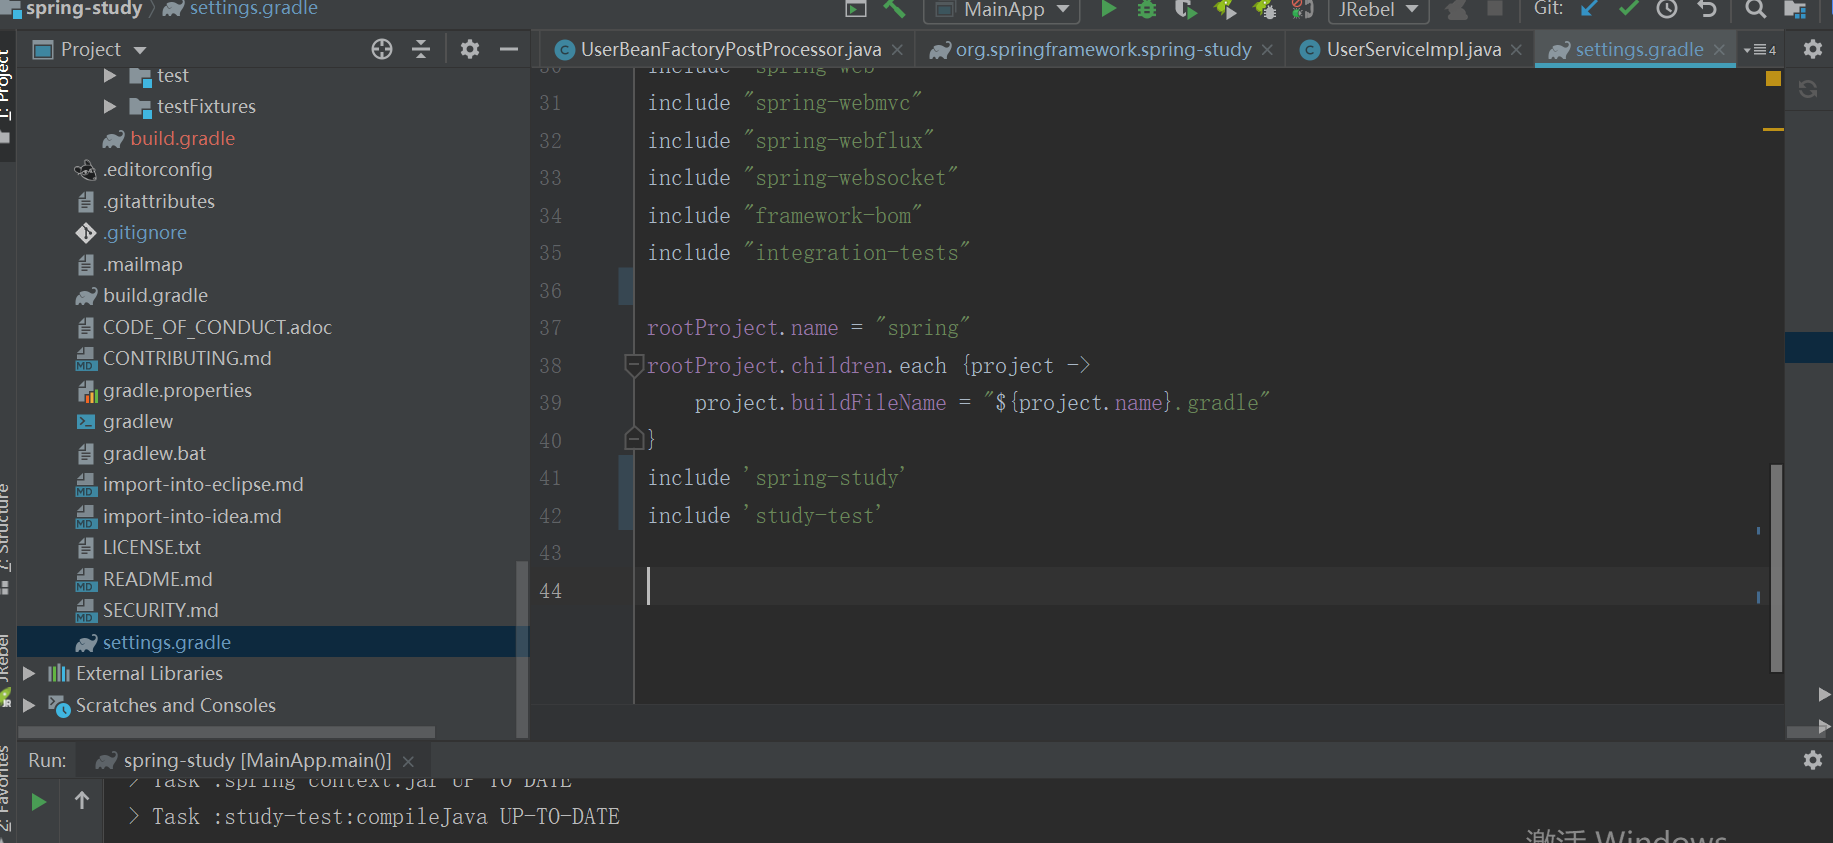Image resolution: width=1833 pixels, height=843 pixels.
Task: Open Search Everywhere magnifier icon
Action: click(1755, 9)
